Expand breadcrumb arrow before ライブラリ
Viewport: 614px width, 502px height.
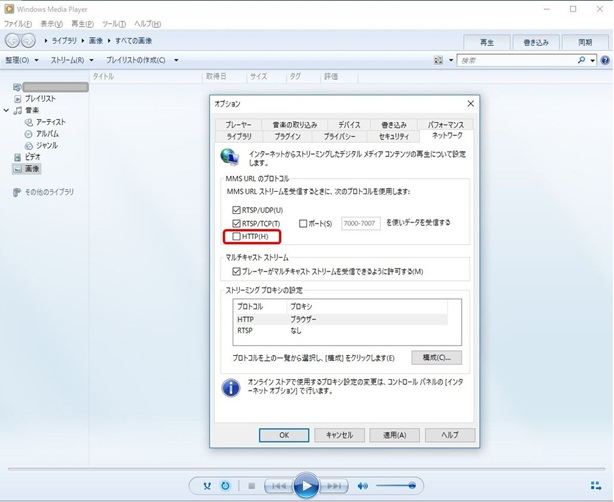46,41
